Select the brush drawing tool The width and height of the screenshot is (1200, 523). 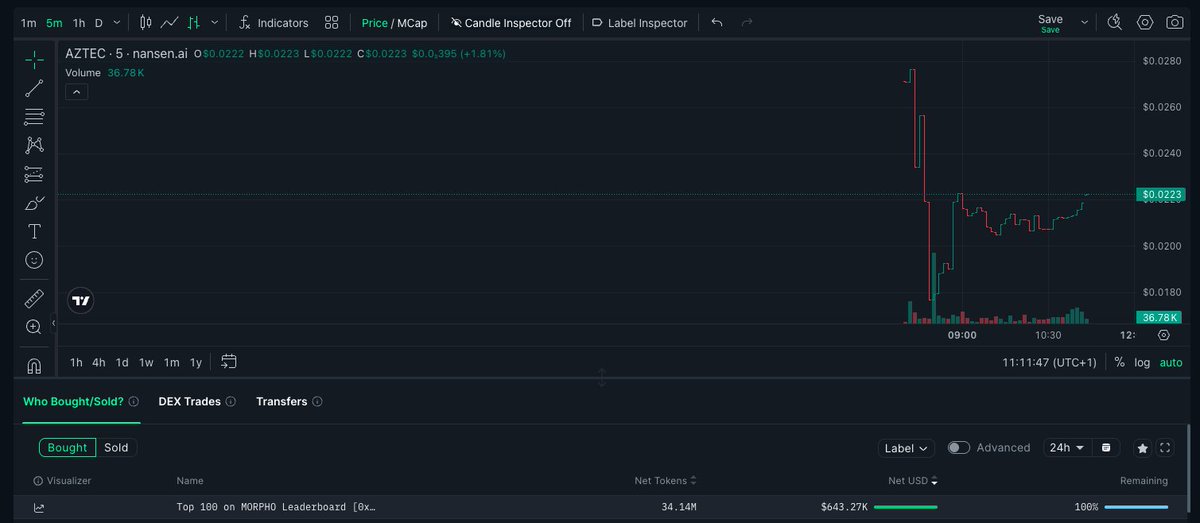click(34, 203)
